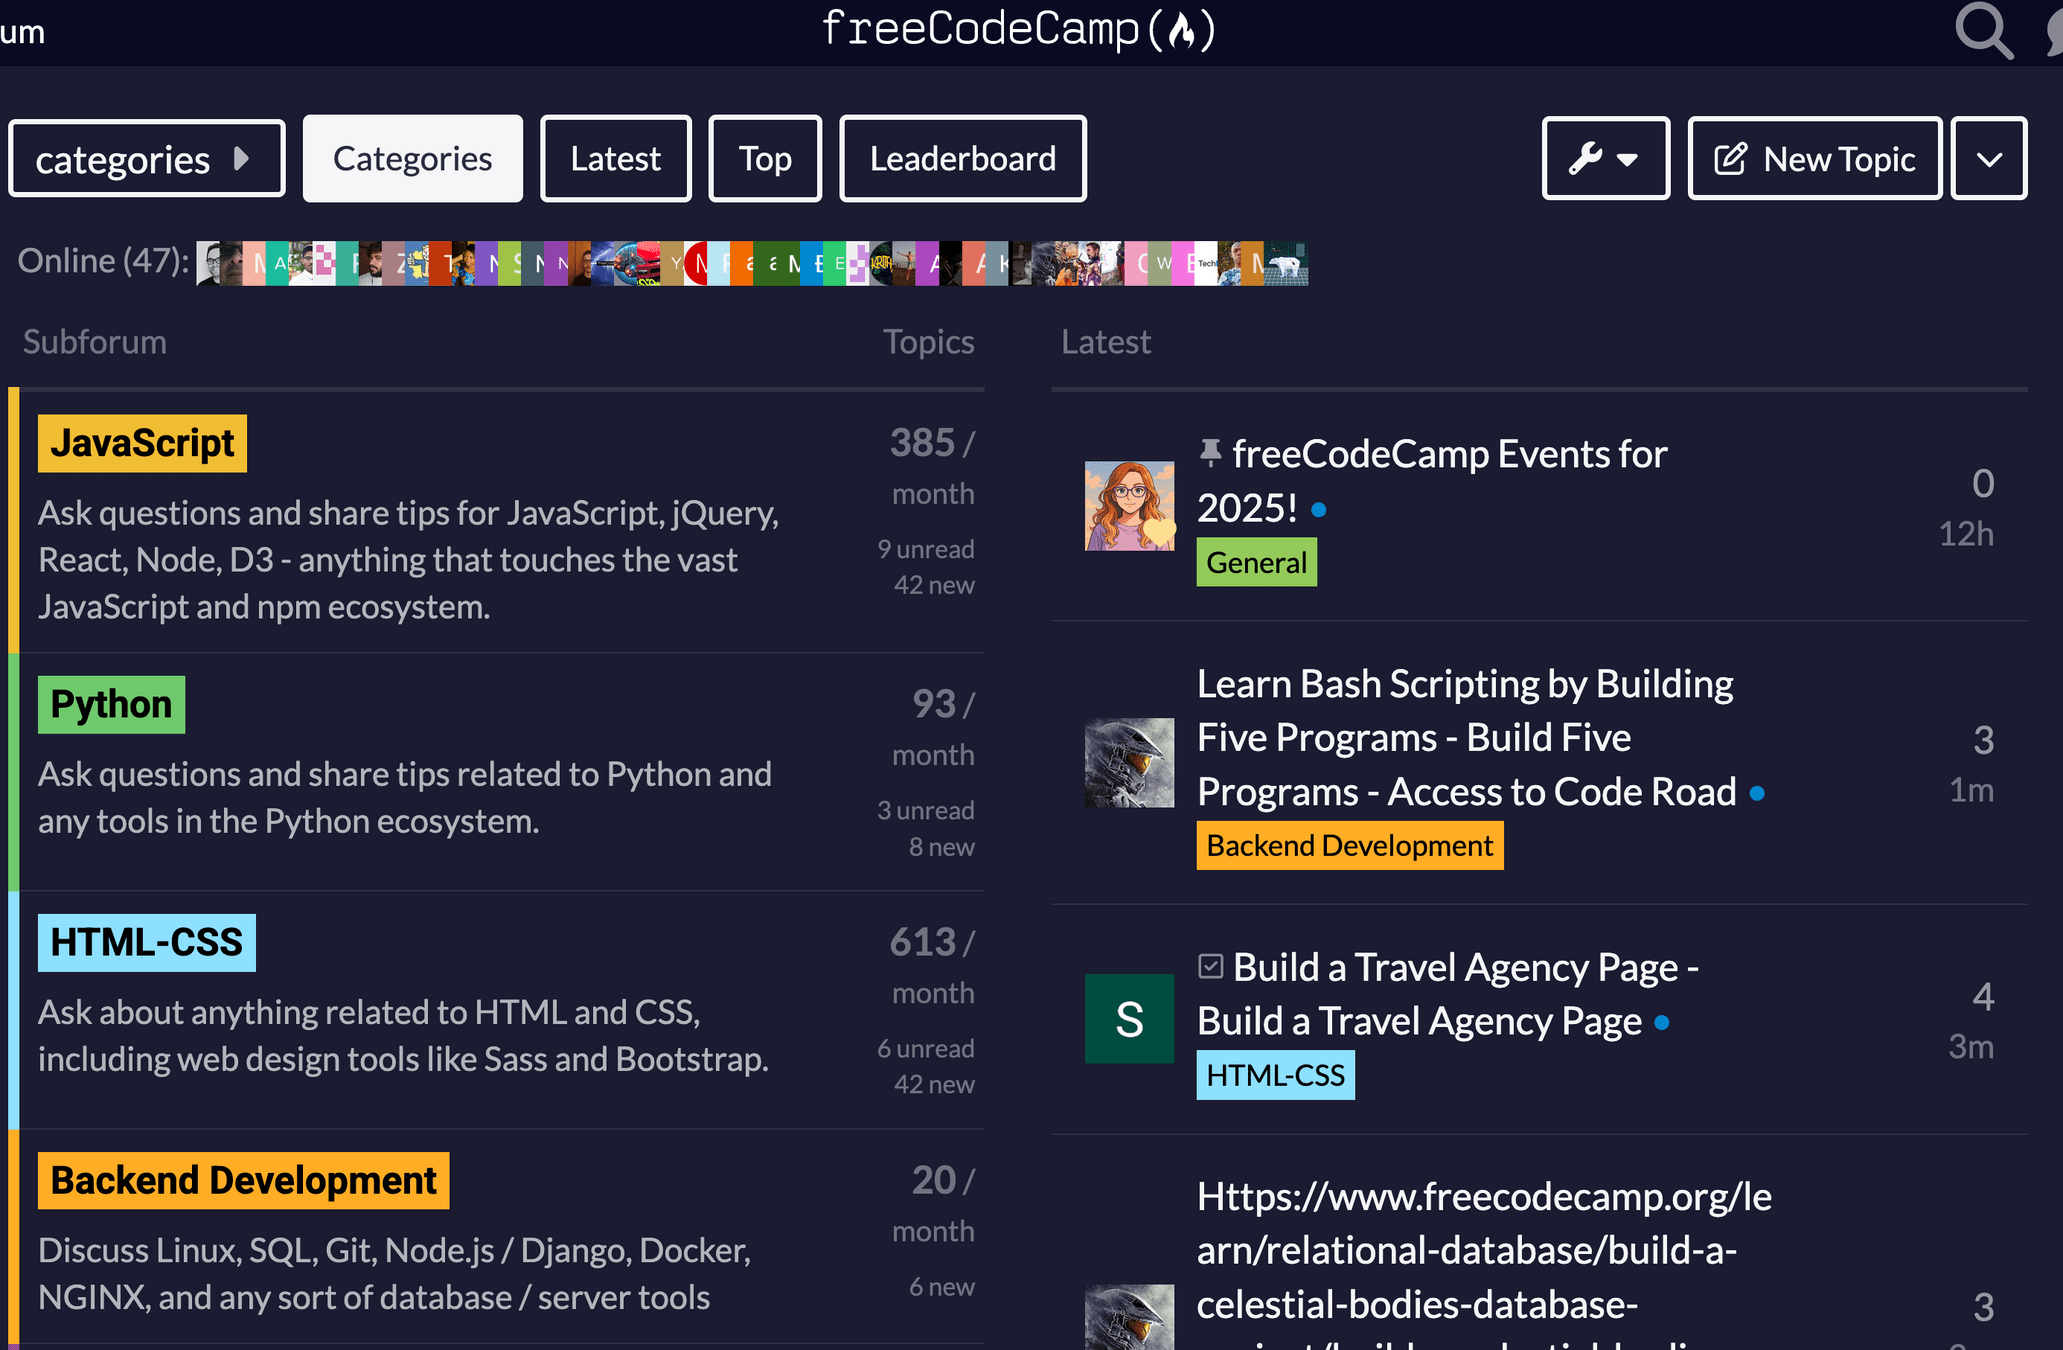Click the red-haired avatar on Events topic
The width and height of the screenshot is (2063, 1350).
[x=1129, y=506]
